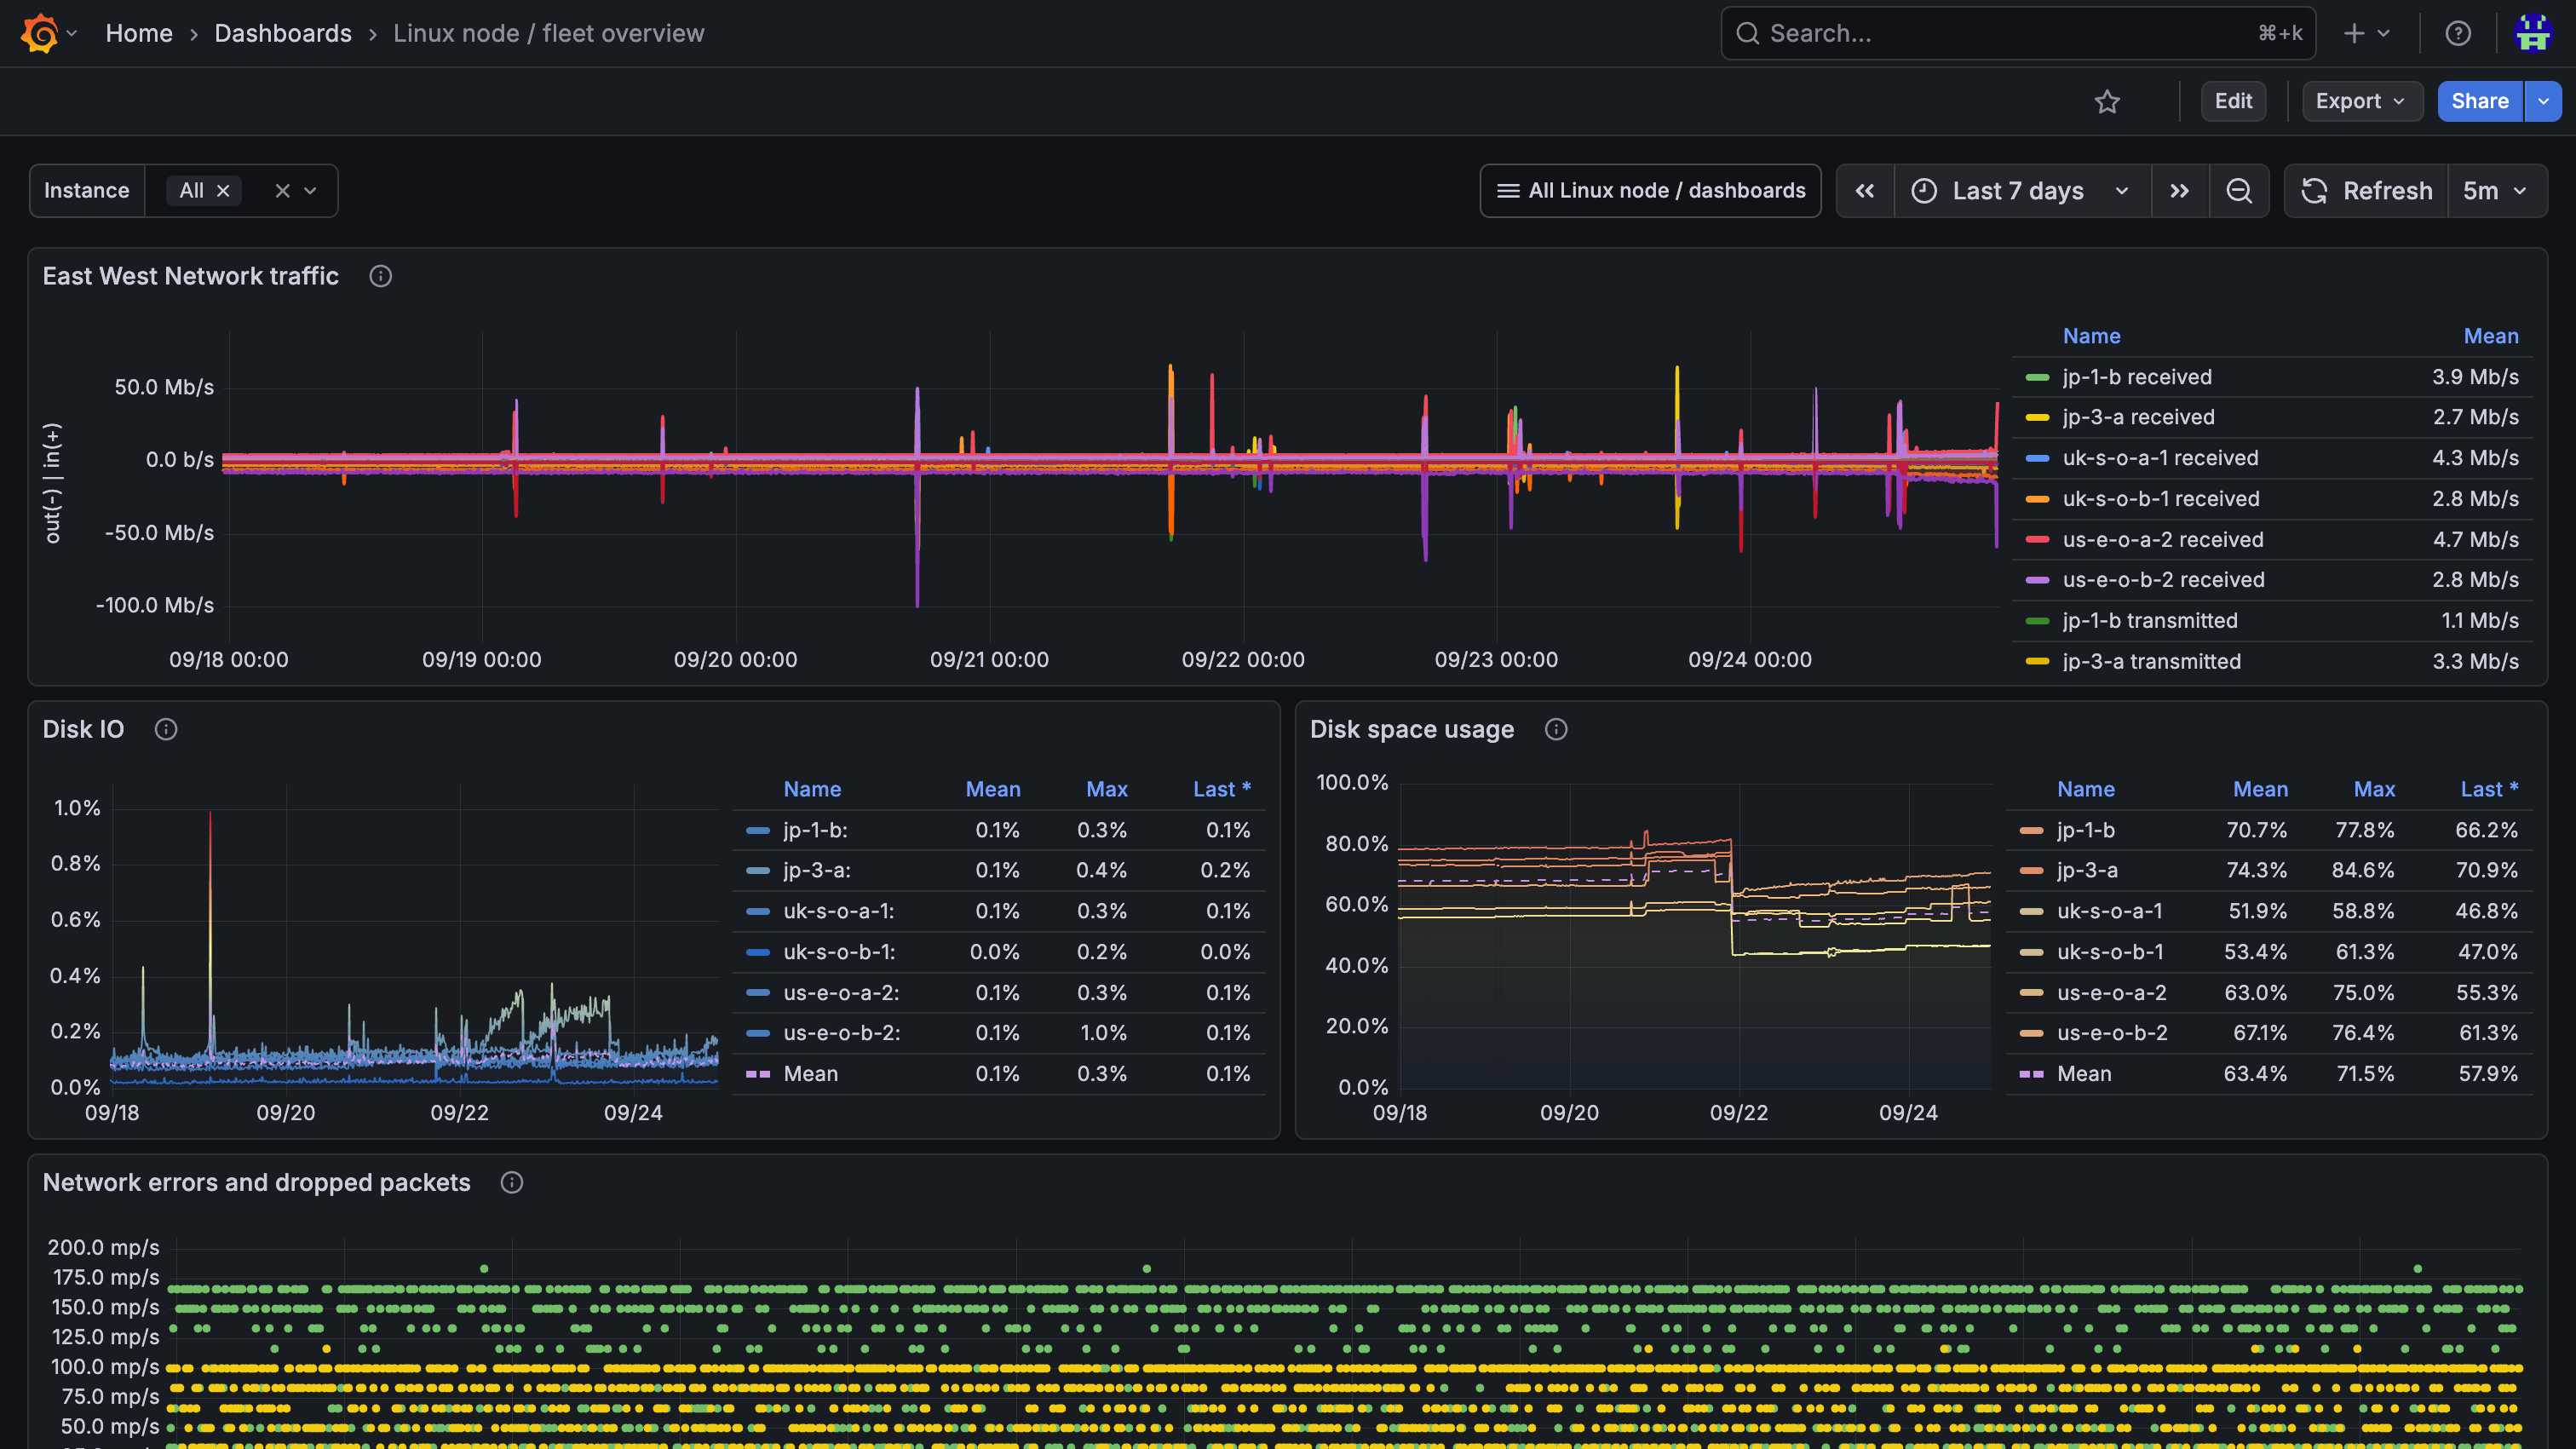
Task: Shift time range forward
Action: pyautogui.click(x=2180, y=191)
